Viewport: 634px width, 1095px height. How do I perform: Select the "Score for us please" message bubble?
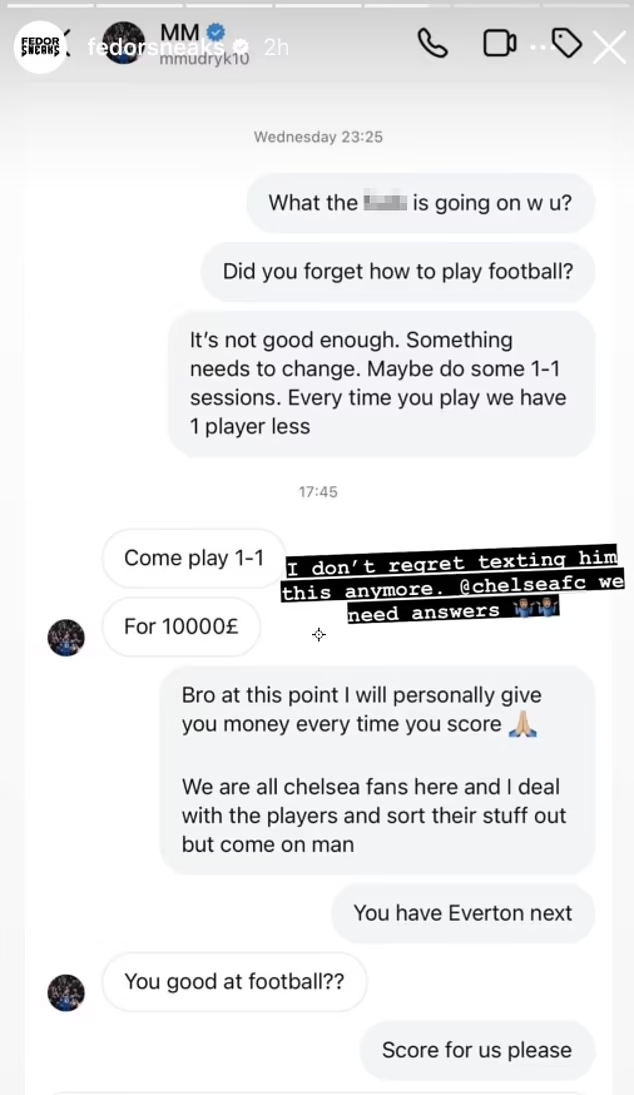pos(477,1050)
